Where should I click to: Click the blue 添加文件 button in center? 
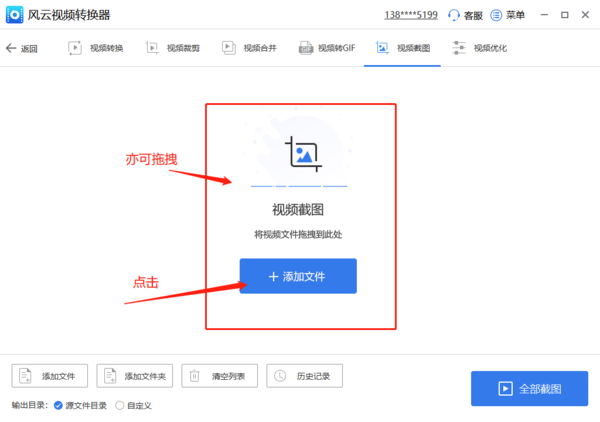(x=298, y=276)
